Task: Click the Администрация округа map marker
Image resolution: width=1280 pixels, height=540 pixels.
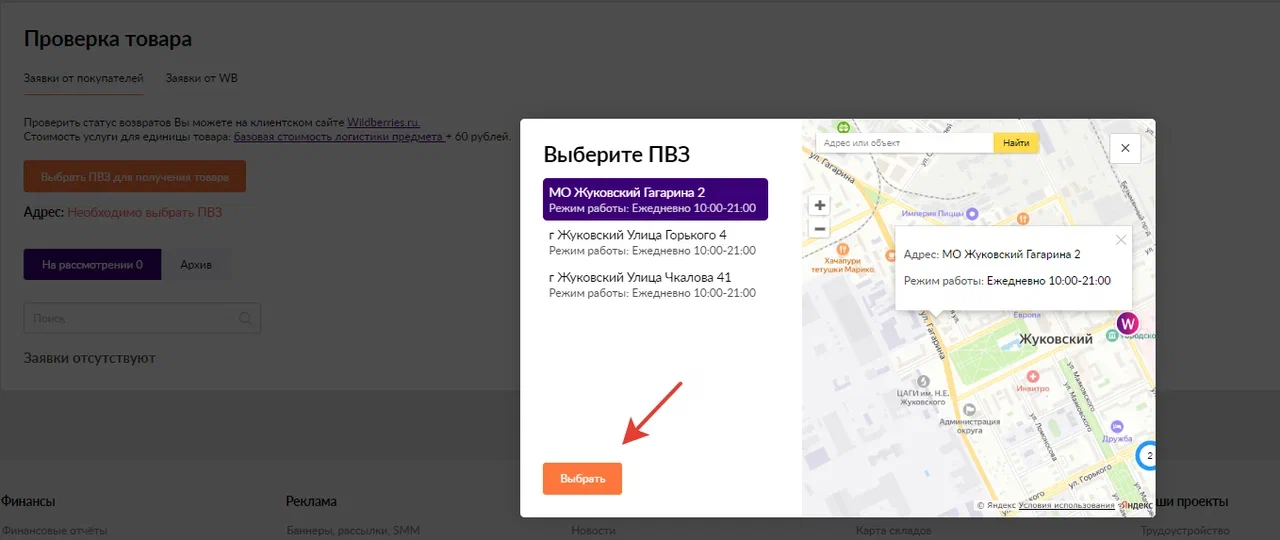Action: (x=969, y=408)
